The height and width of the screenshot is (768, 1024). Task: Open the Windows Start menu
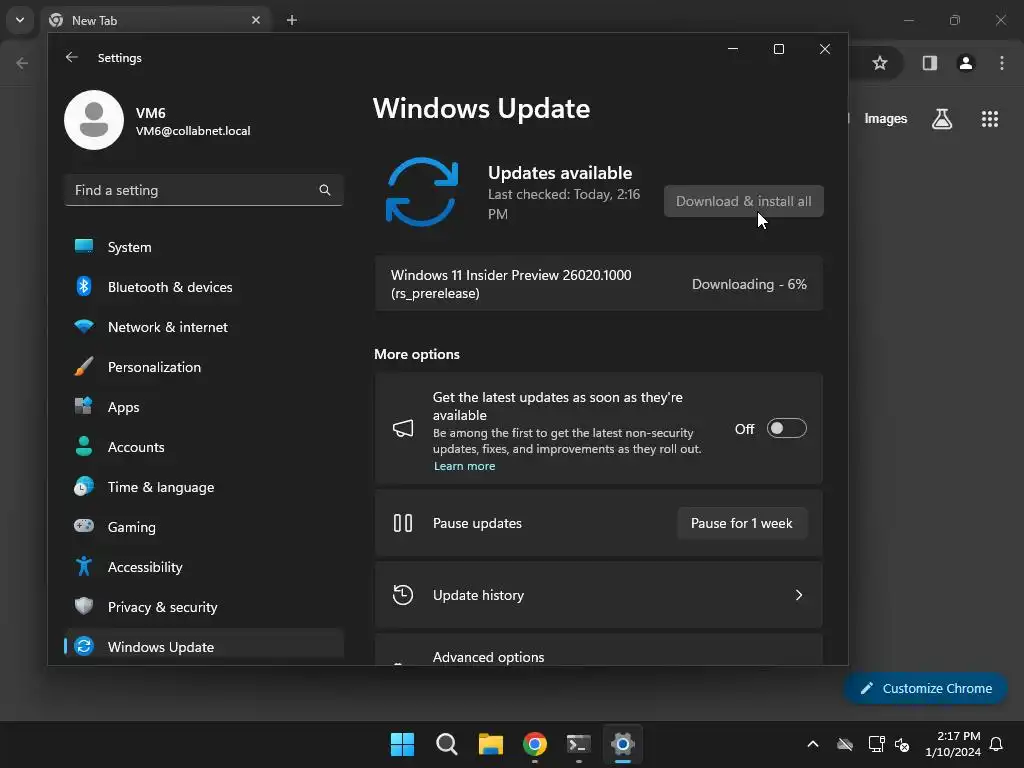402,744
